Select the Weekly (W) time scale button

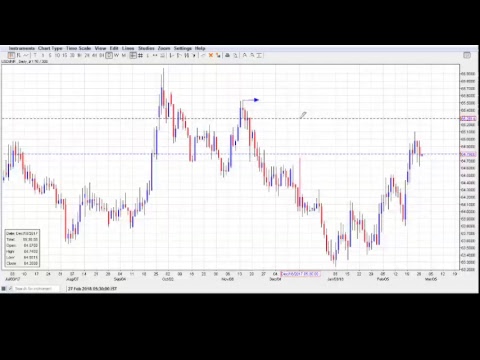(x=116, y=55)
